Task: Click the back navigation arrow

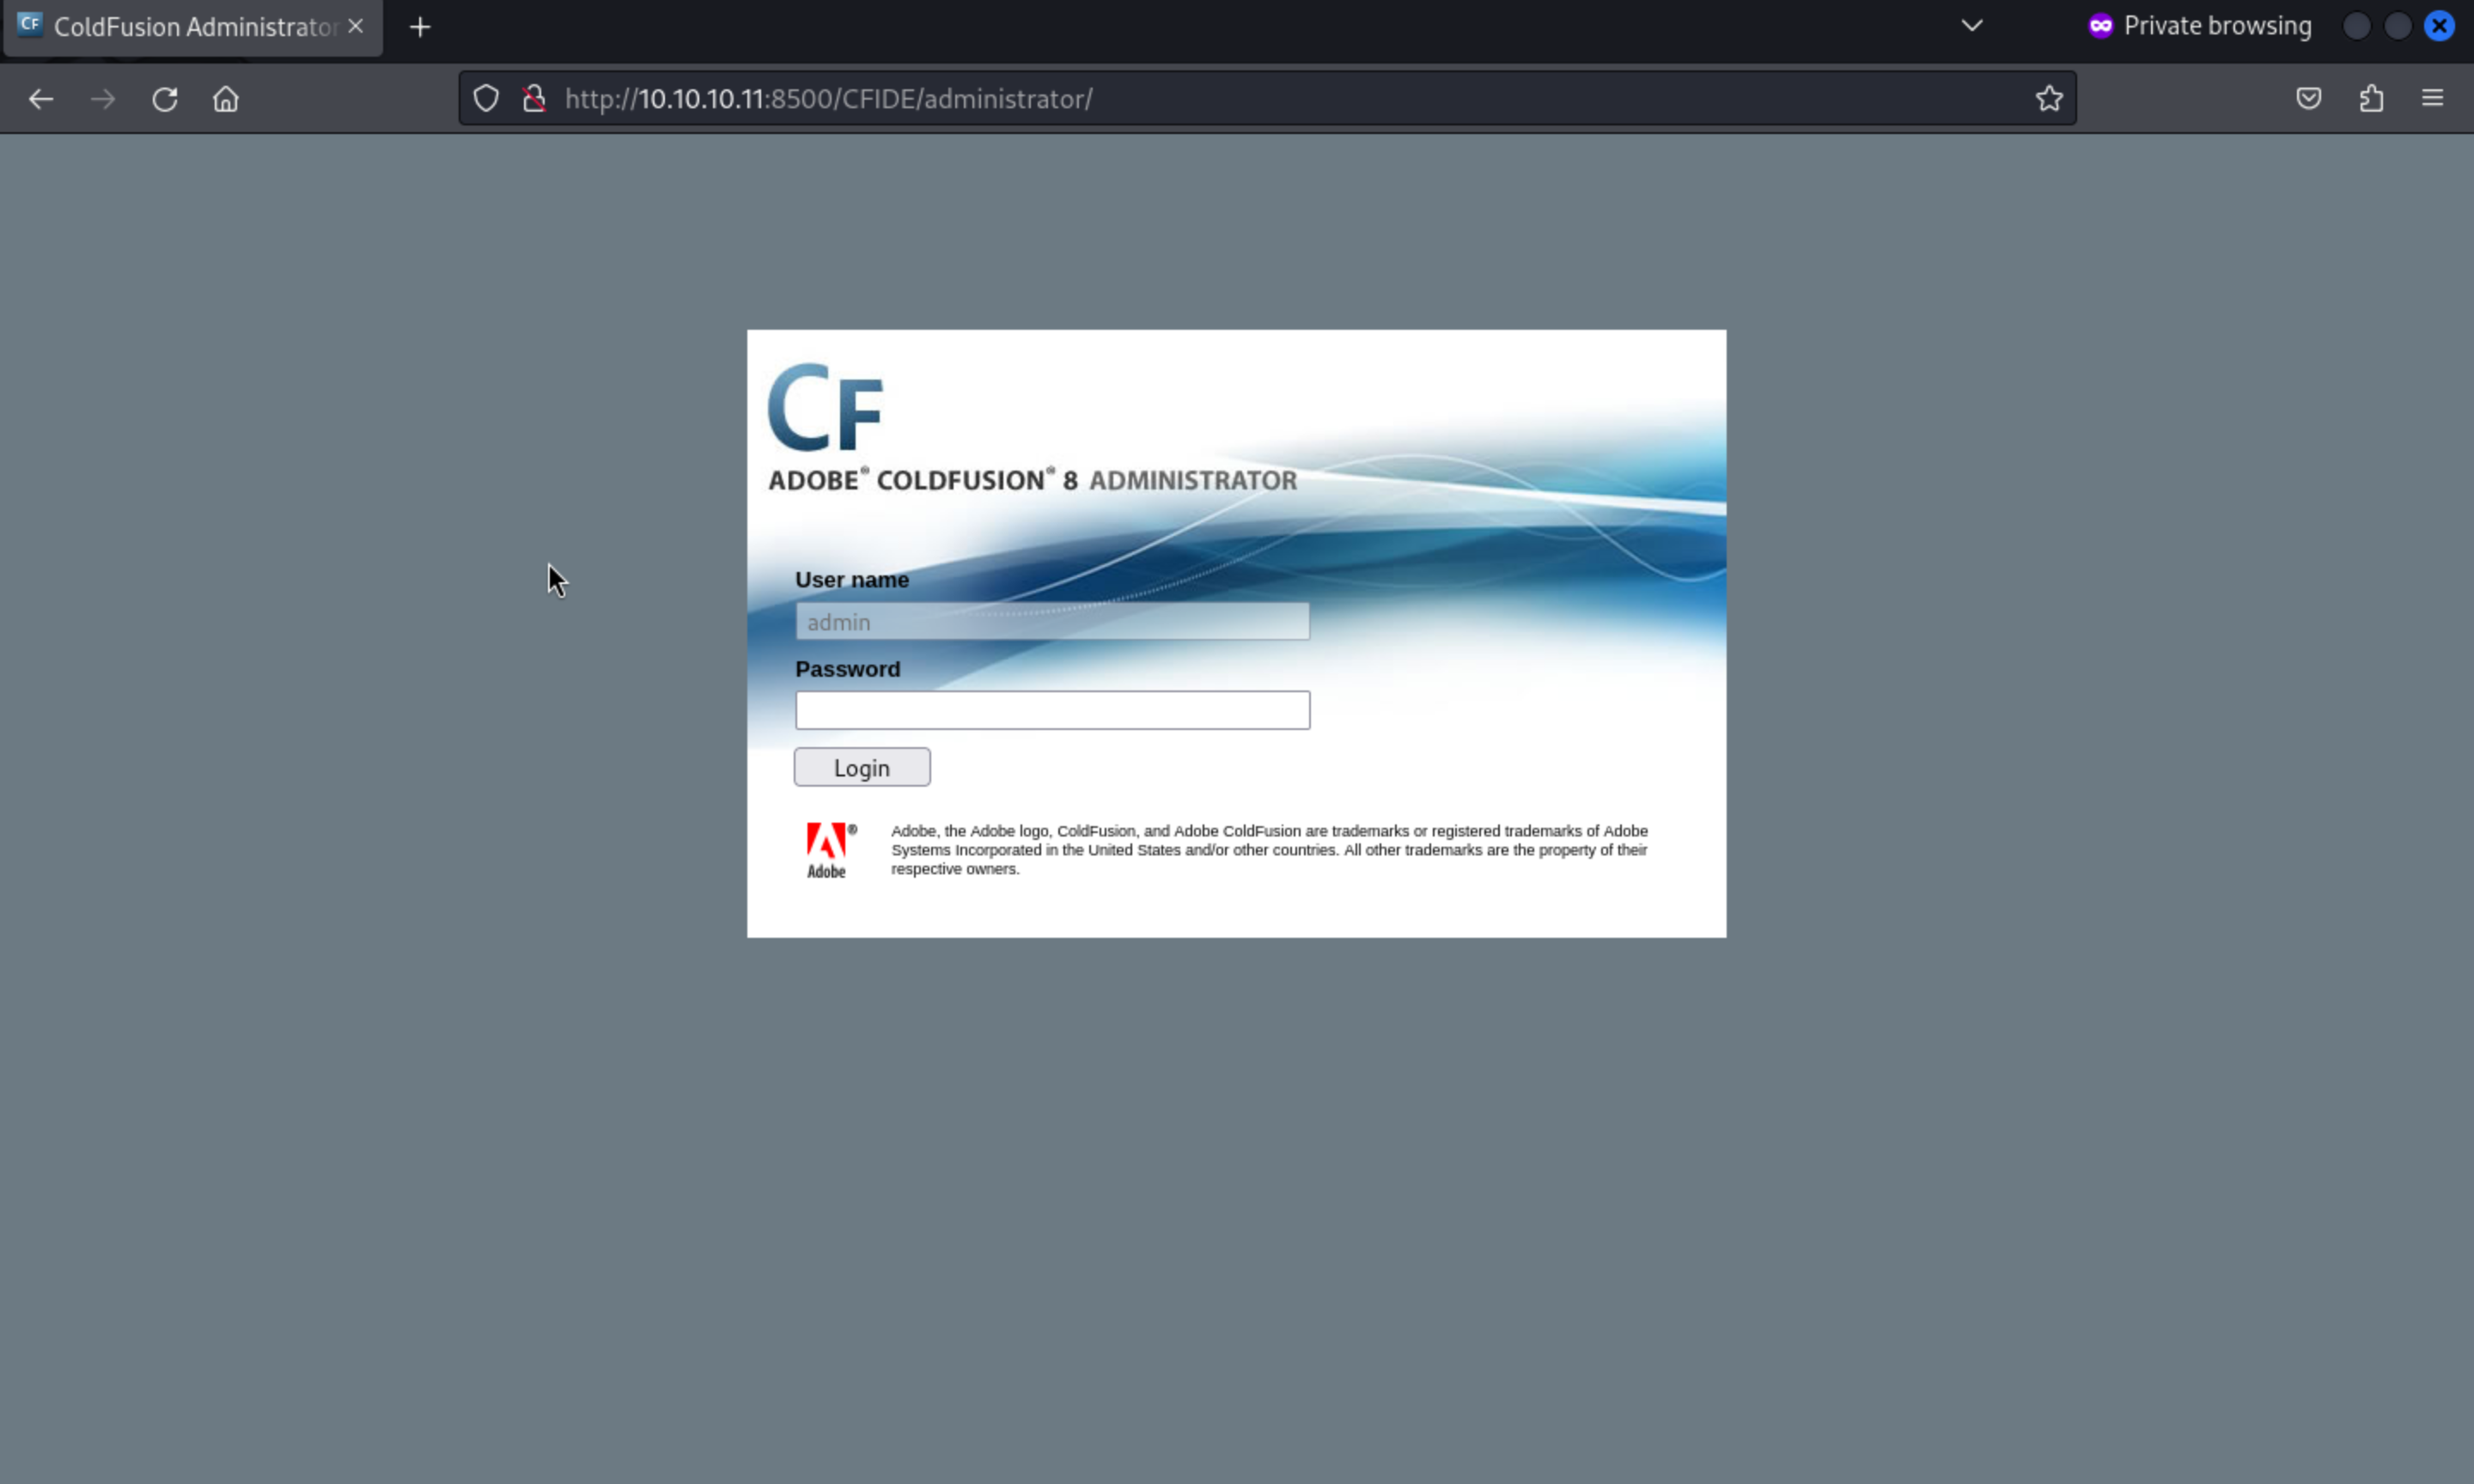Action: click(x=41, y=99)
